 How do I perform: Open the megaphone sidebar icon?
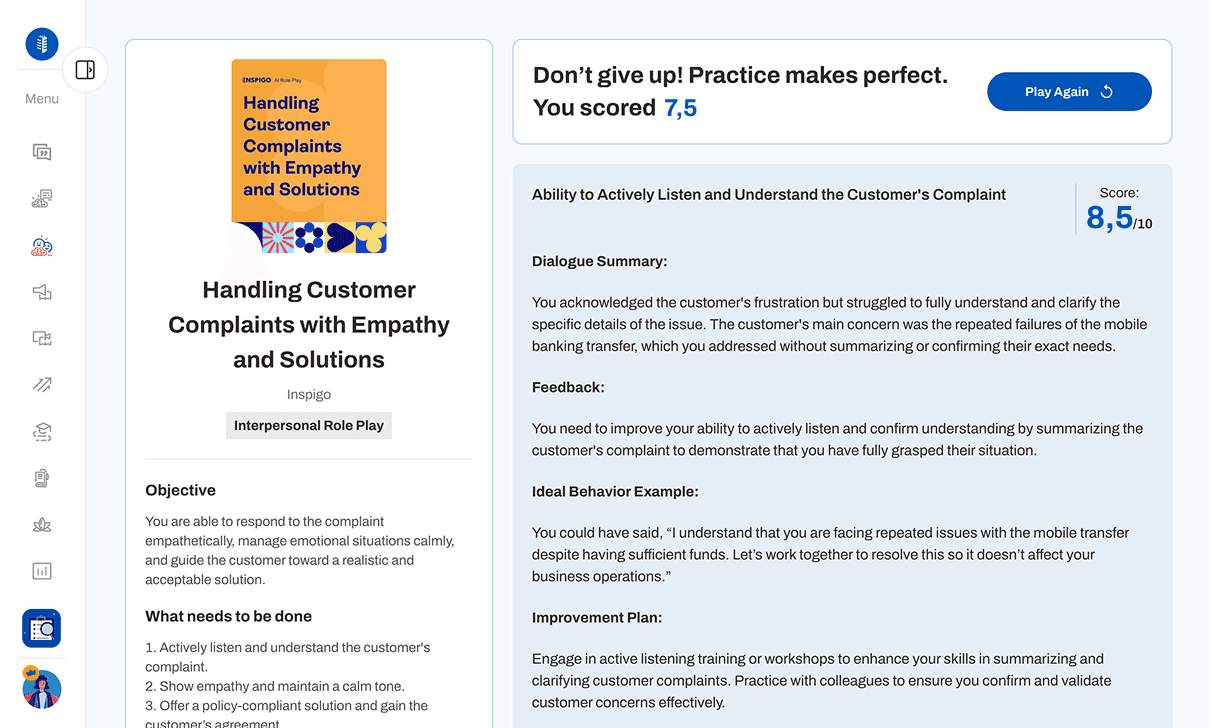pyautogui.click(x=42, y=292)
